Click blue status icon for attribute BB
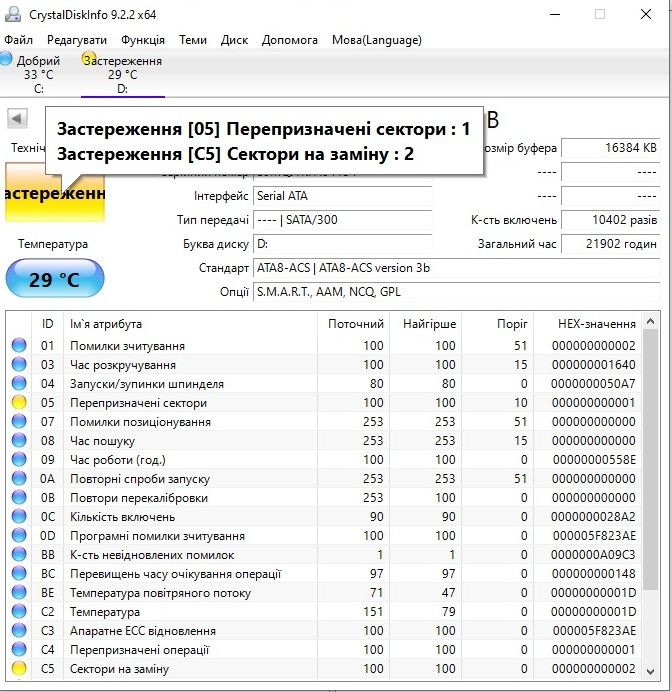Screen dimensions: 672x692 point(19,554)
